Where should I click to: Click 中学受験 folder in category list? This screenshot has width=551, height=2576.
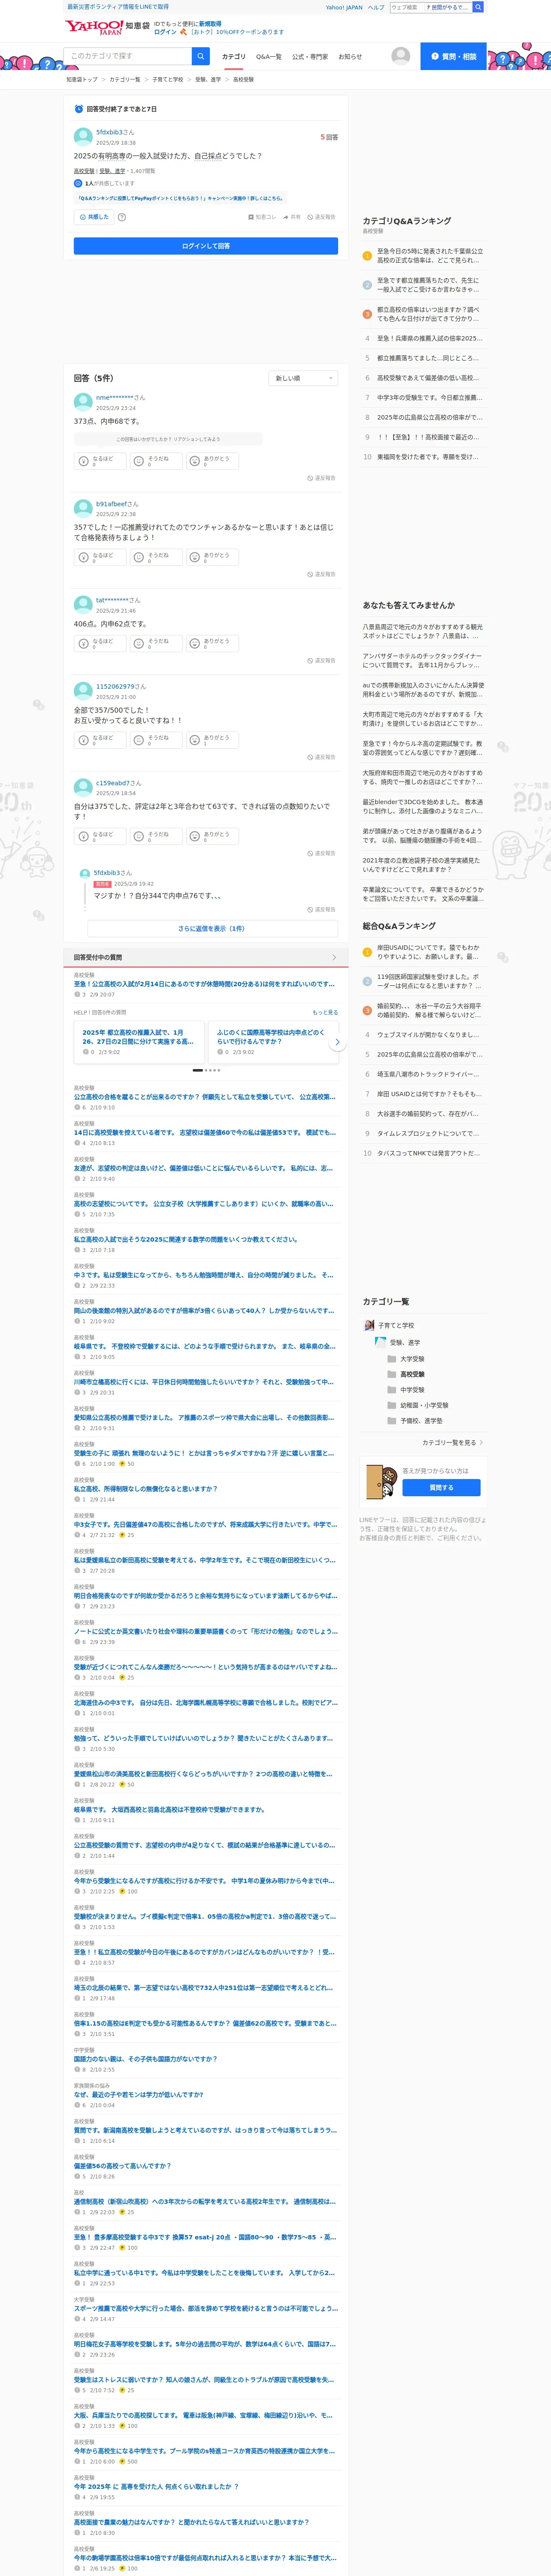click(405, 1390)
